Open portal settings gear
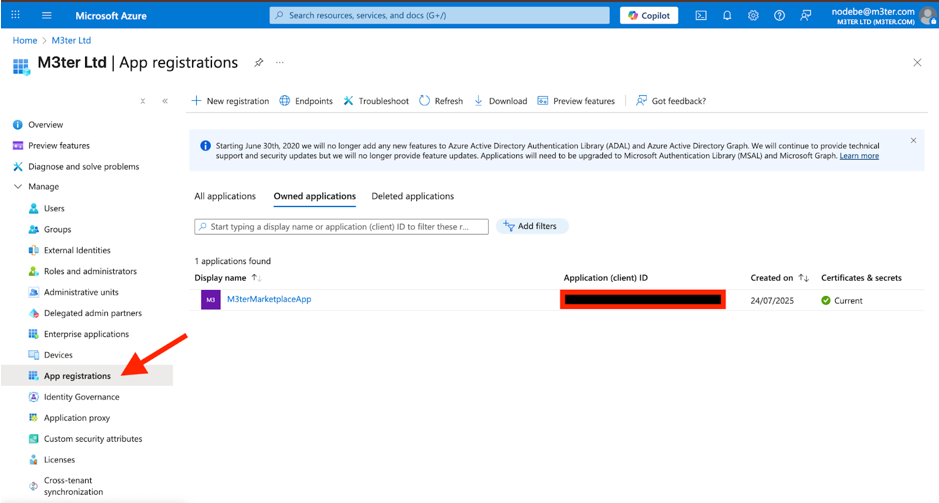 pos(753,16)
